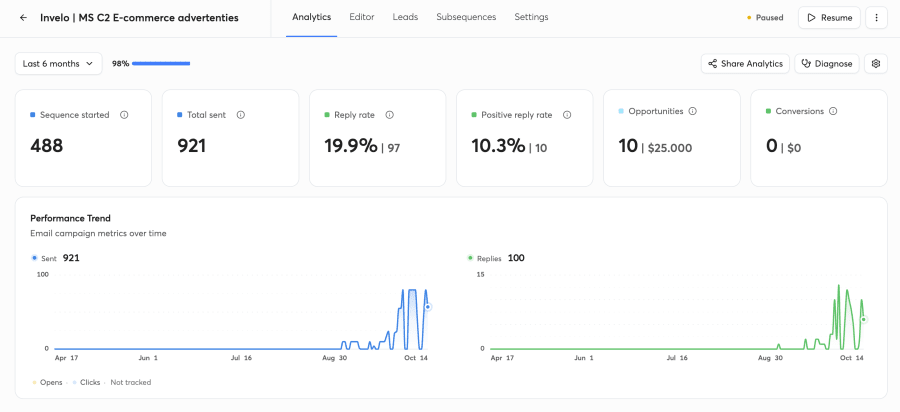The width and height of the screenshot is (900, 412).
Task: Select the Positive reply rate 10.3% card
Action: tap(525, 138)
